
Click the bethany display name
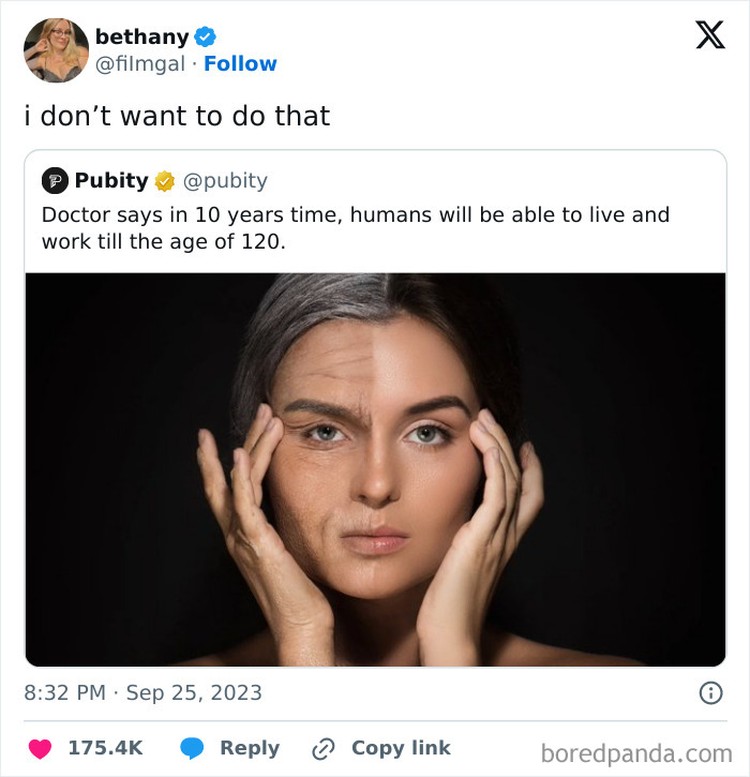pos(142,37)
